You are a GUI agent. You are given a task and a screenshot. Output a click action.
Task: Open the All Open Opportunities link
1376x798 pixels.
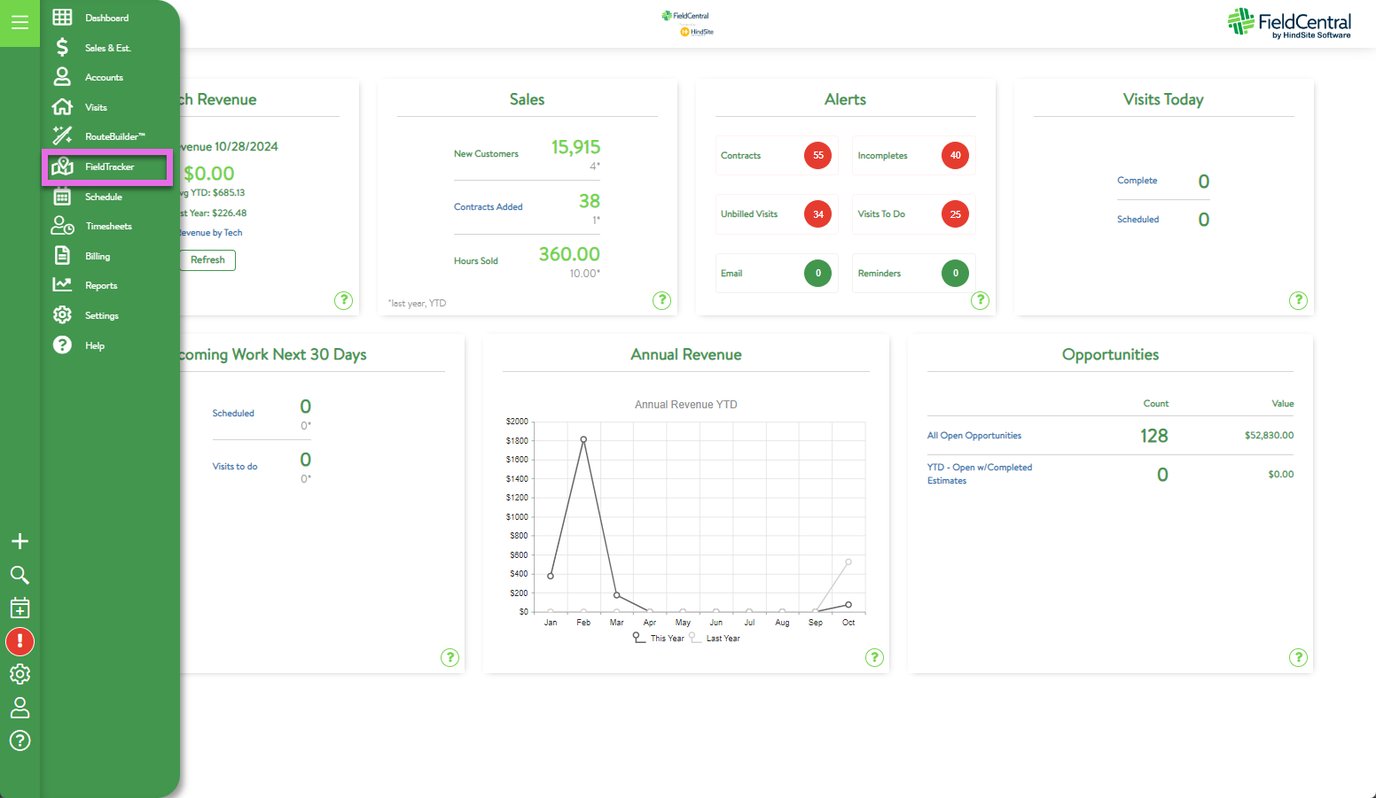[x=974, y=435]
